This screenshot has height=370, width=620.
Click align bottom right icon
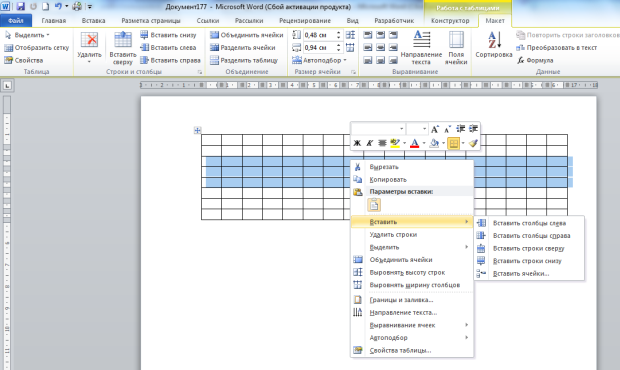pyautogui.click(x=393, y=60)
